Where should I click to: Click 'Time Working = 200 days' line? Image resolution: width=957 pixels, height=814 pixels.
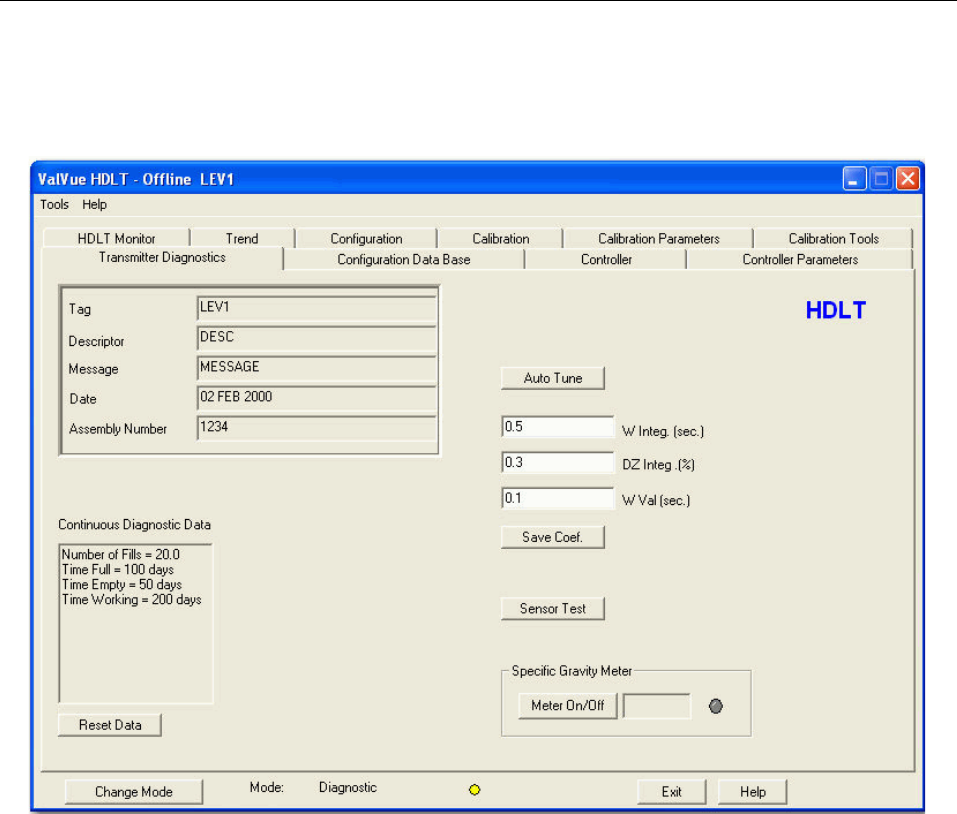(x=132, y=600)
